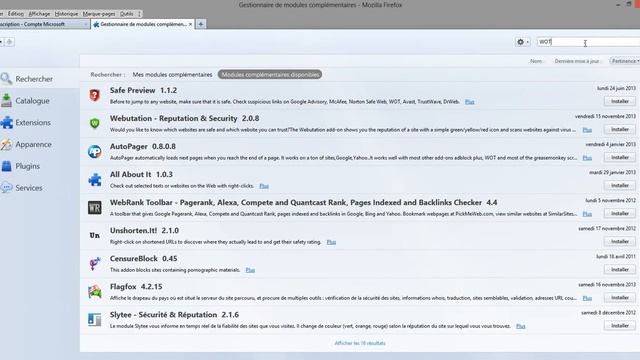Click the CensureBlock add-on icon
The width and height of the screenshot is (640, 360).
click(95, 264)
